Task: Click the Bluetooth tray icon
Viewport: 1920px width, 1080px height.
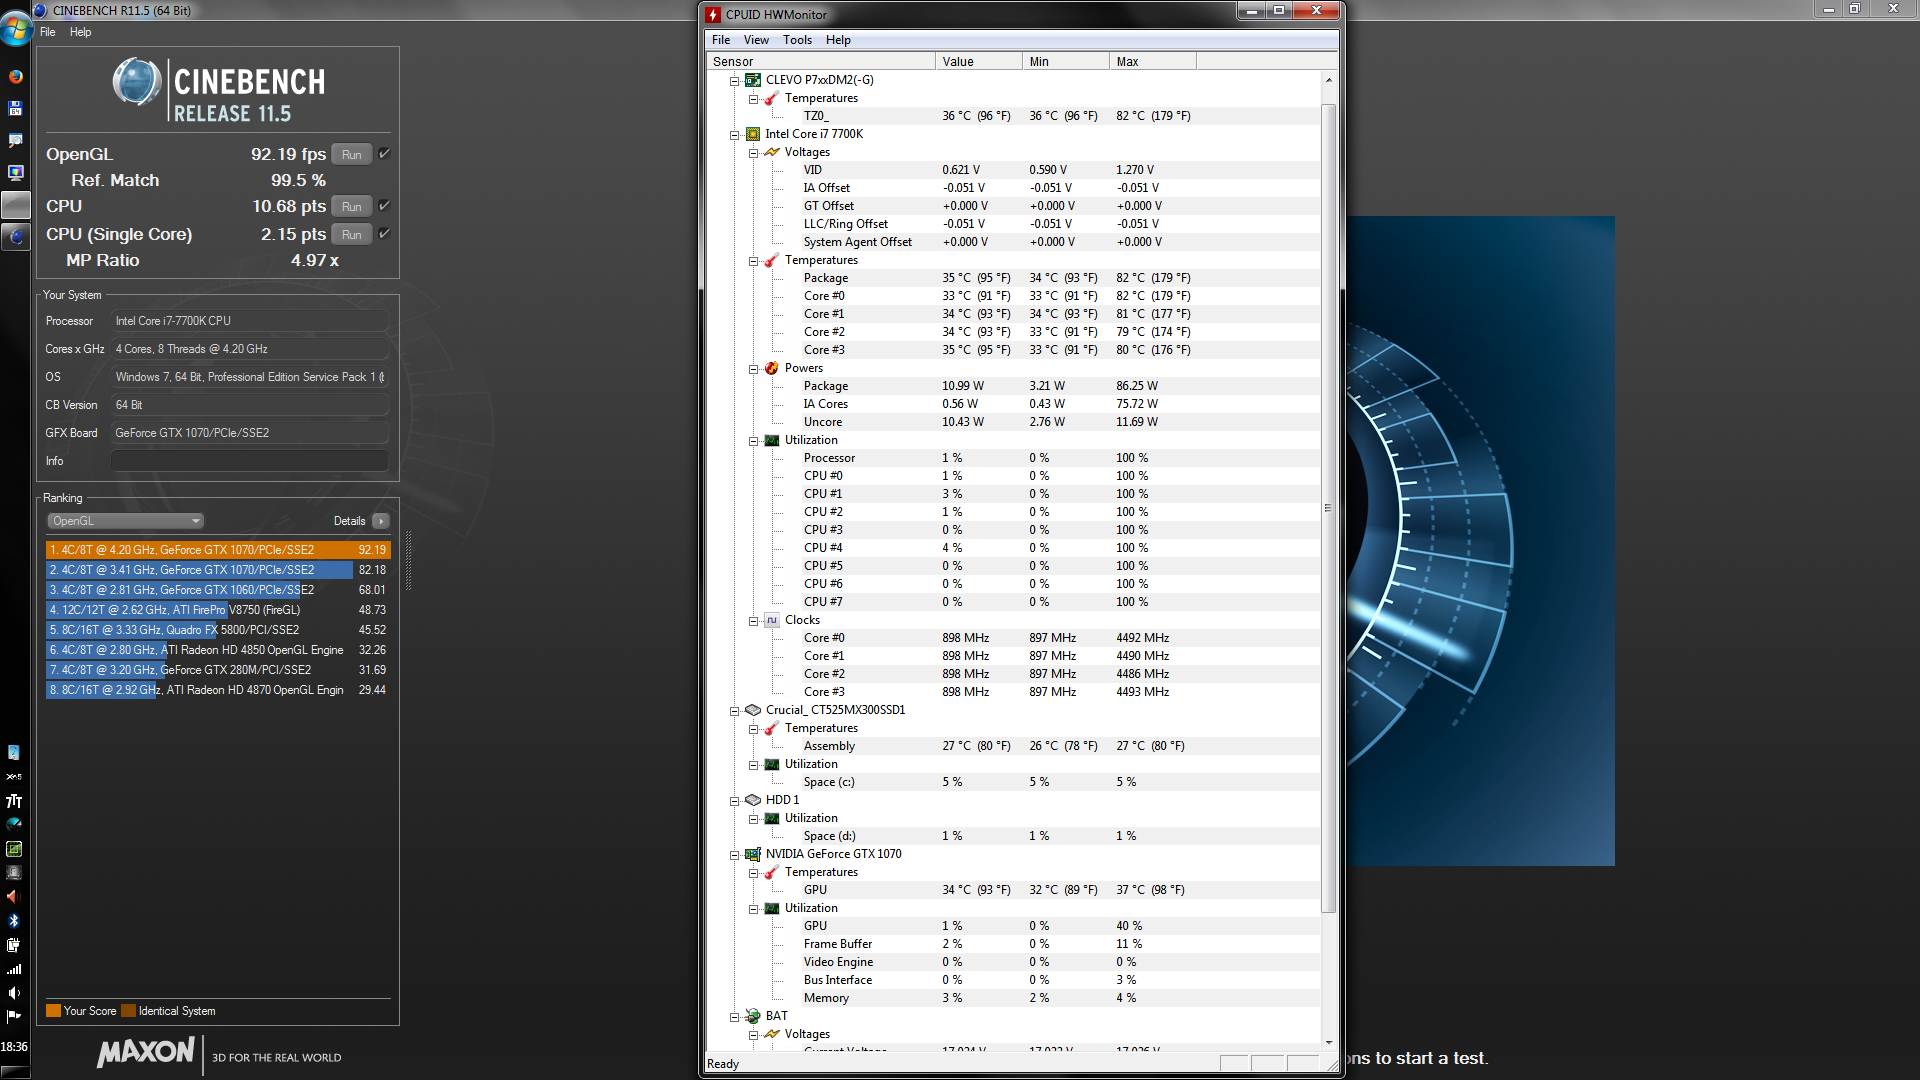Action: coord(14,921)
